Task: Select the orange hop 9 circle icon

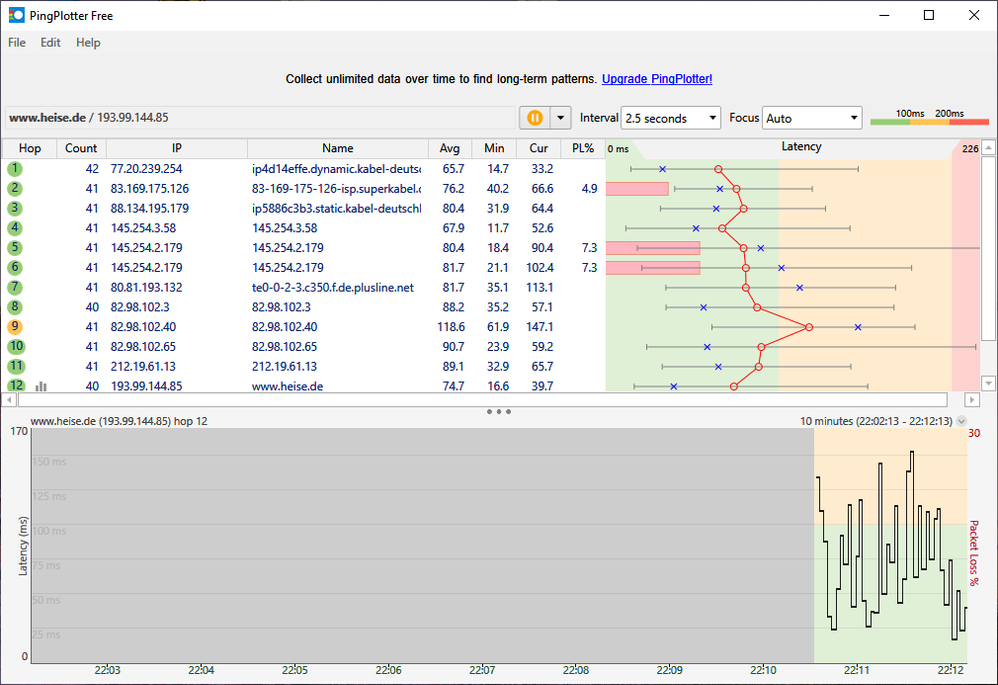Action: pos(15,327)
